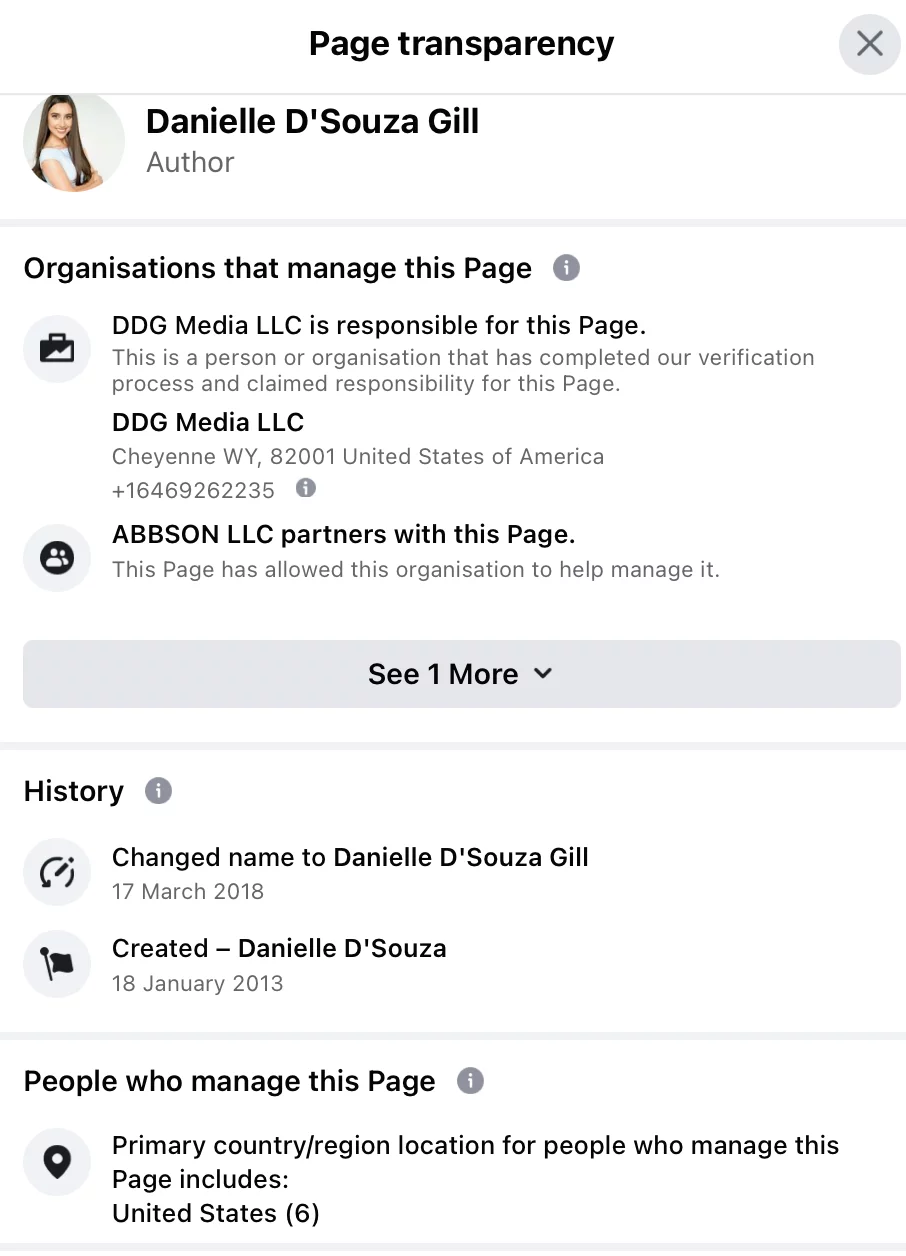The width and height of the screenshot is (906, 1256).
Task: Click the chevron on See 1 More
Action: (x=543, y=673)
